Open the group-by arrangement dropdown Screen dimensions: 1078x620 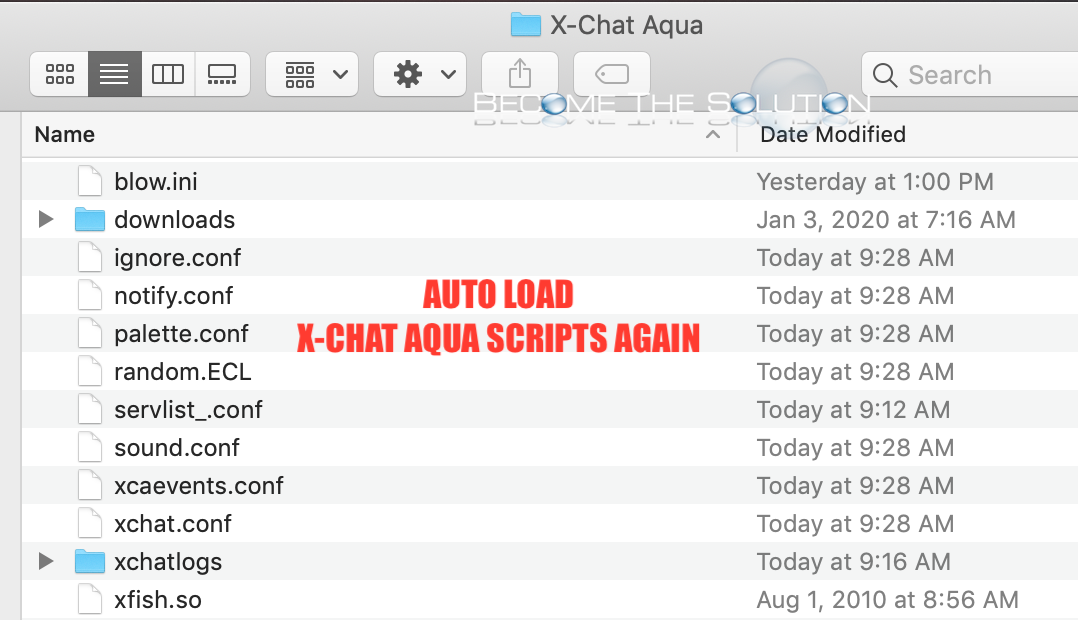pyautogui.click(x=312, y=74)
